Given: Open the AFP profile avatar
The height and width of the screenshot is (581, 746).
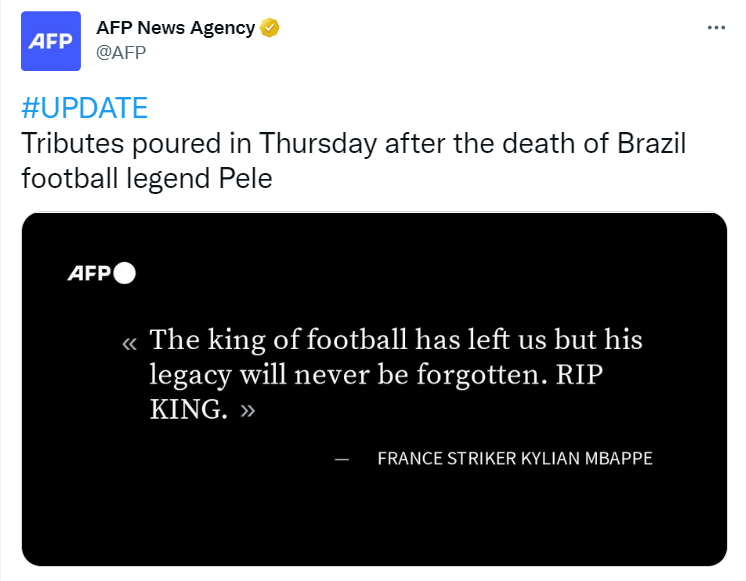Looking at the screenshot, I should click(x=51, y=41).
